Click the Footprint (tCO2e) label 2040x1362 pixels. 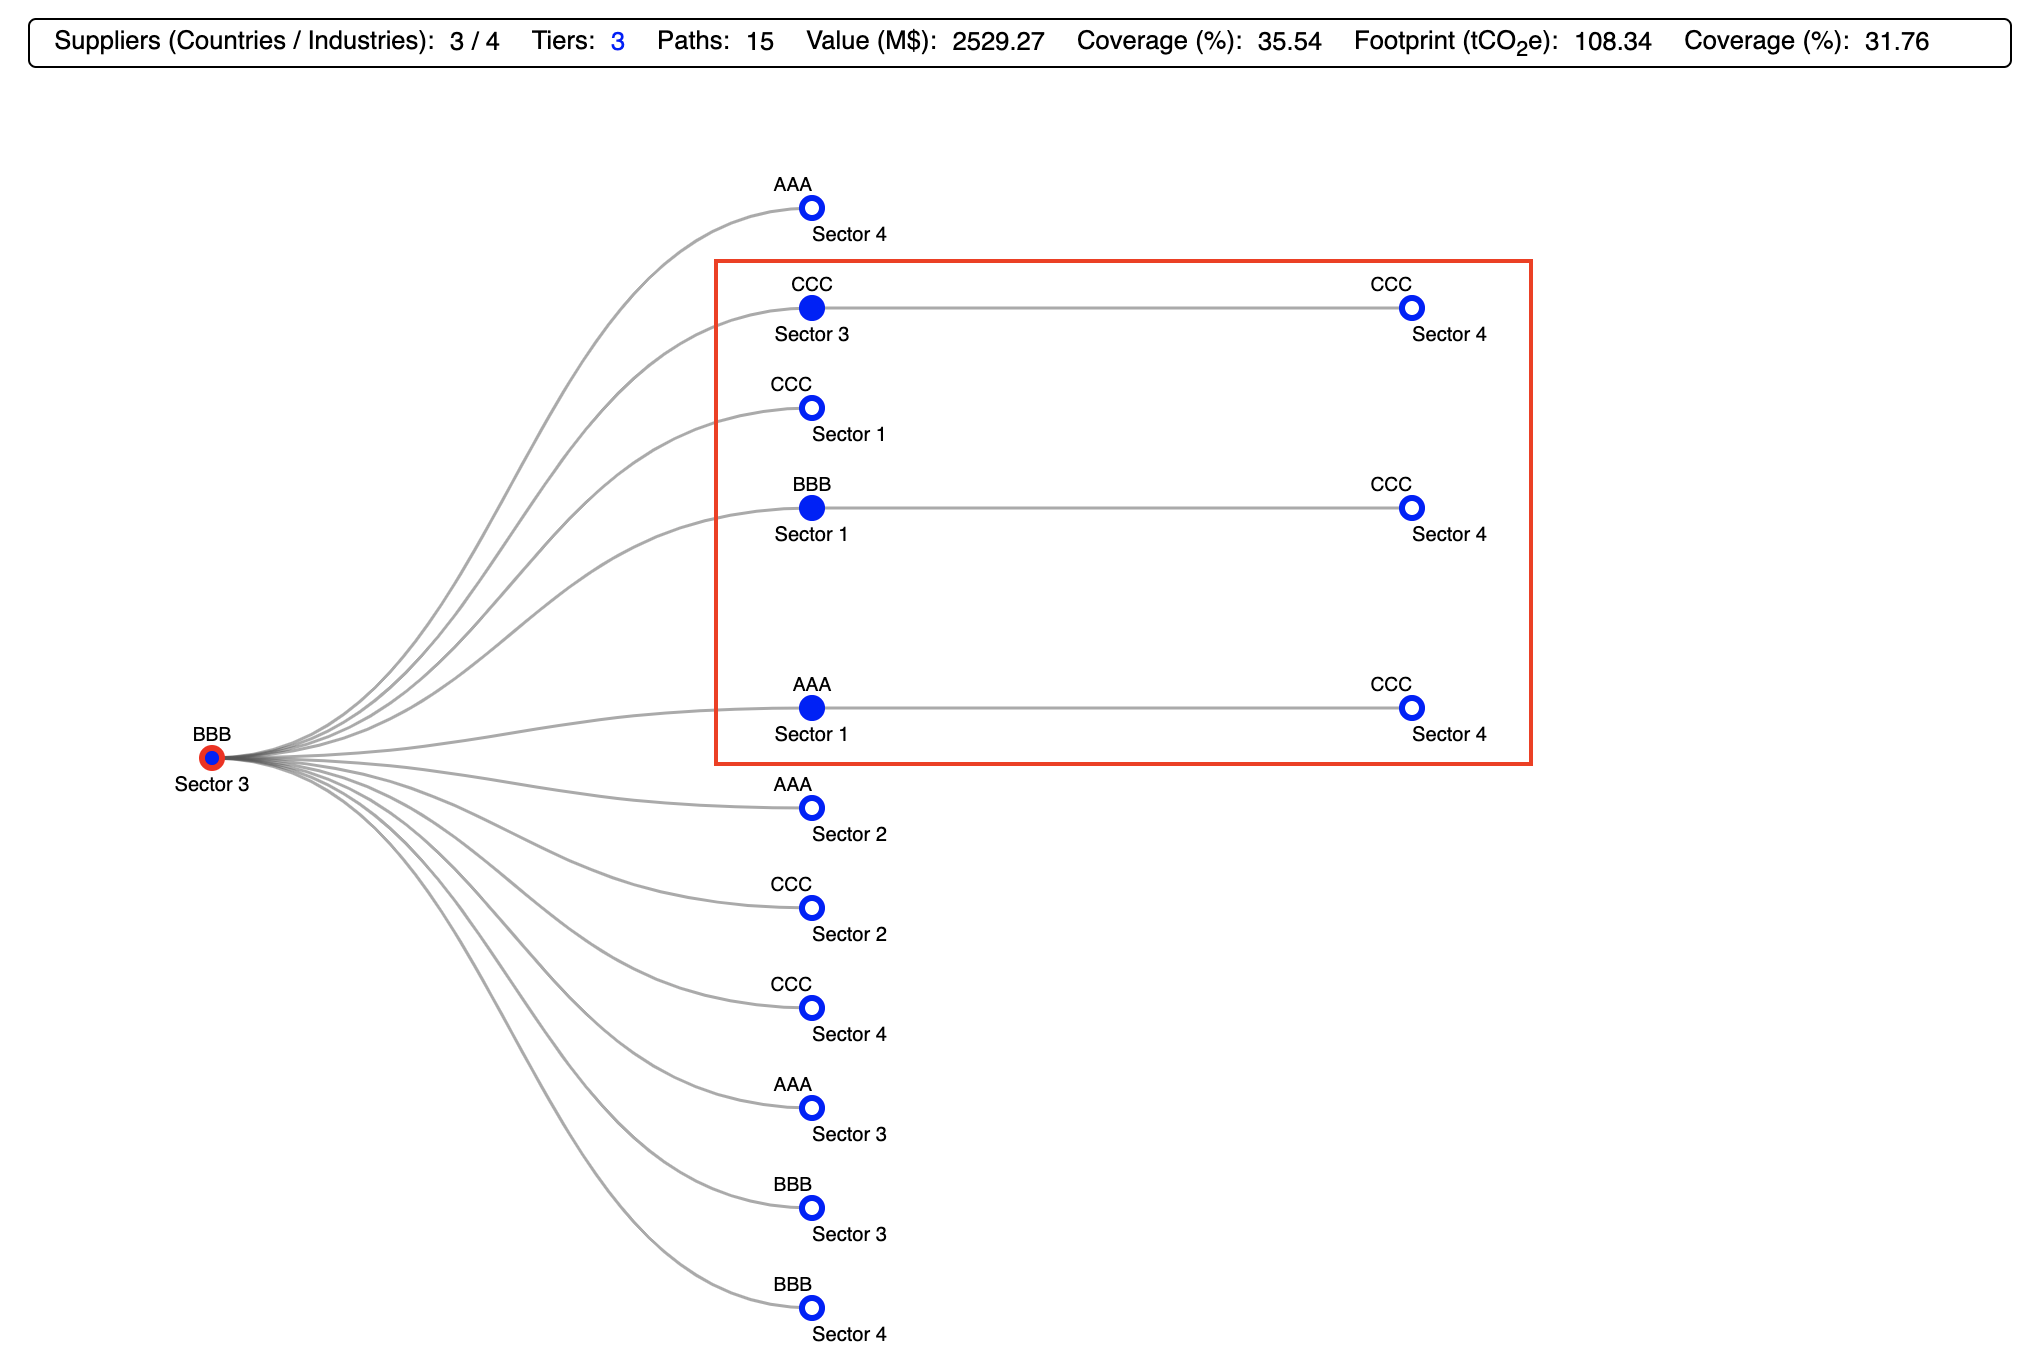coord(1456,42)
